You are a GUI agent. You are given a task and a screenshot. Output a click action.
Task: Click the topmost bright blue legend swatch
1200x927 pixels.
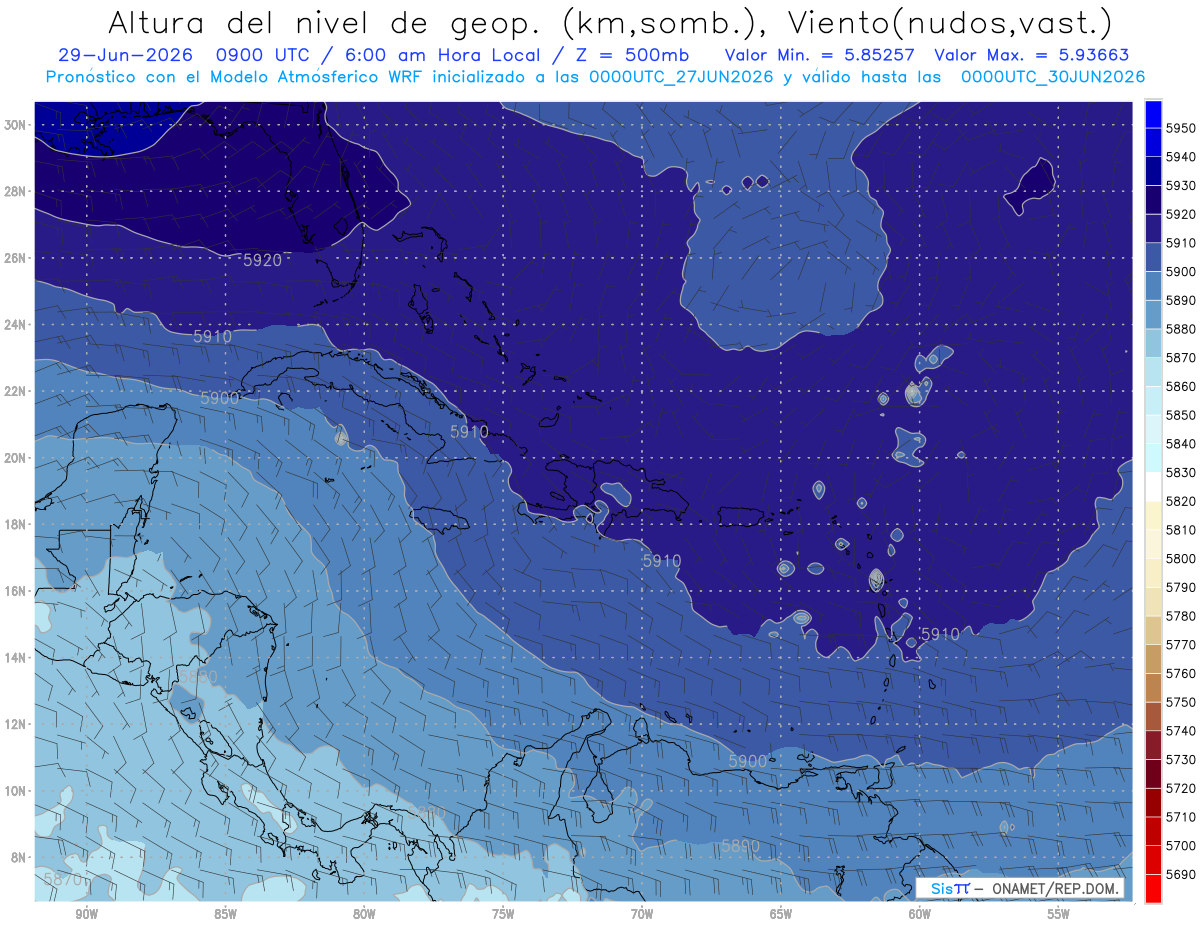[x=1153, y=113]
